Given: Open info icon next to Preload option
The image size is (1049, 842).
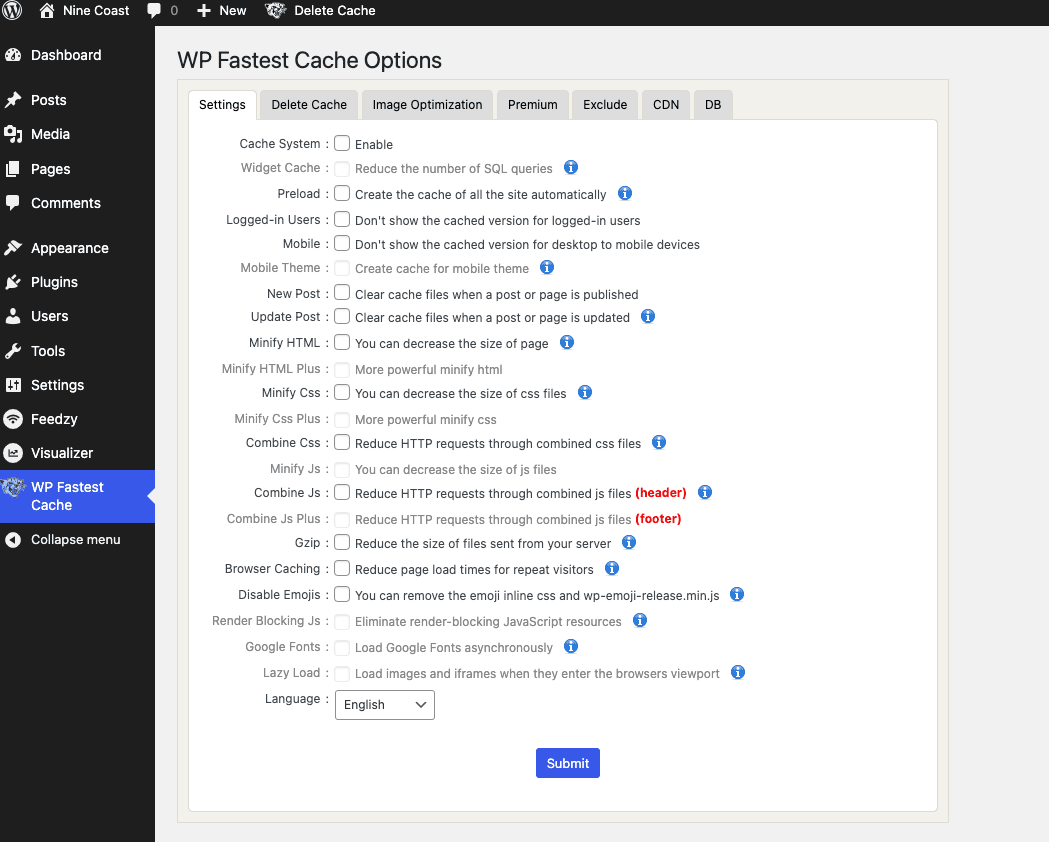Looking at the screenshot, I should [625, 193].
